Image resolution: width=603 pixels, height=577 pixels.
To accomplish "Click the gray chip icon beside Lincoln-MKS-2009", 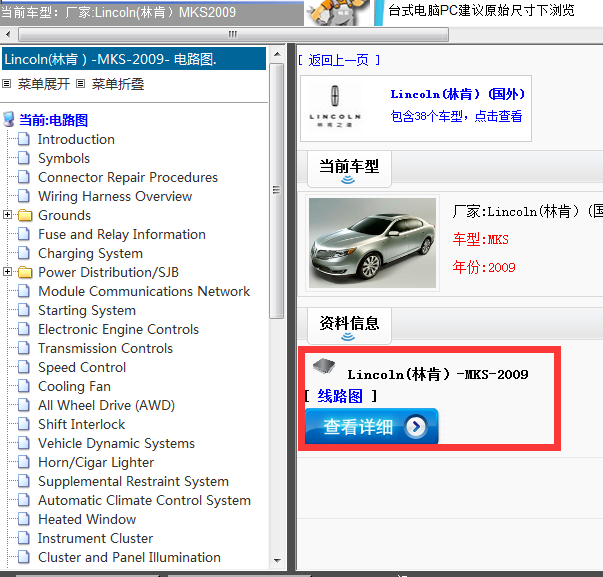I will point(324,366).
